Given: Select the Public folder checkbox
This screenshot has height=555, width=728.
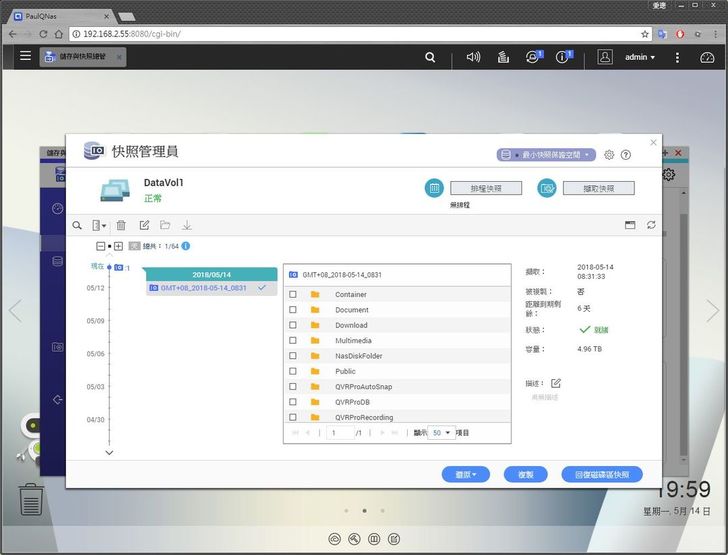Looking at the screenshot, I should [x=292, y=371].
